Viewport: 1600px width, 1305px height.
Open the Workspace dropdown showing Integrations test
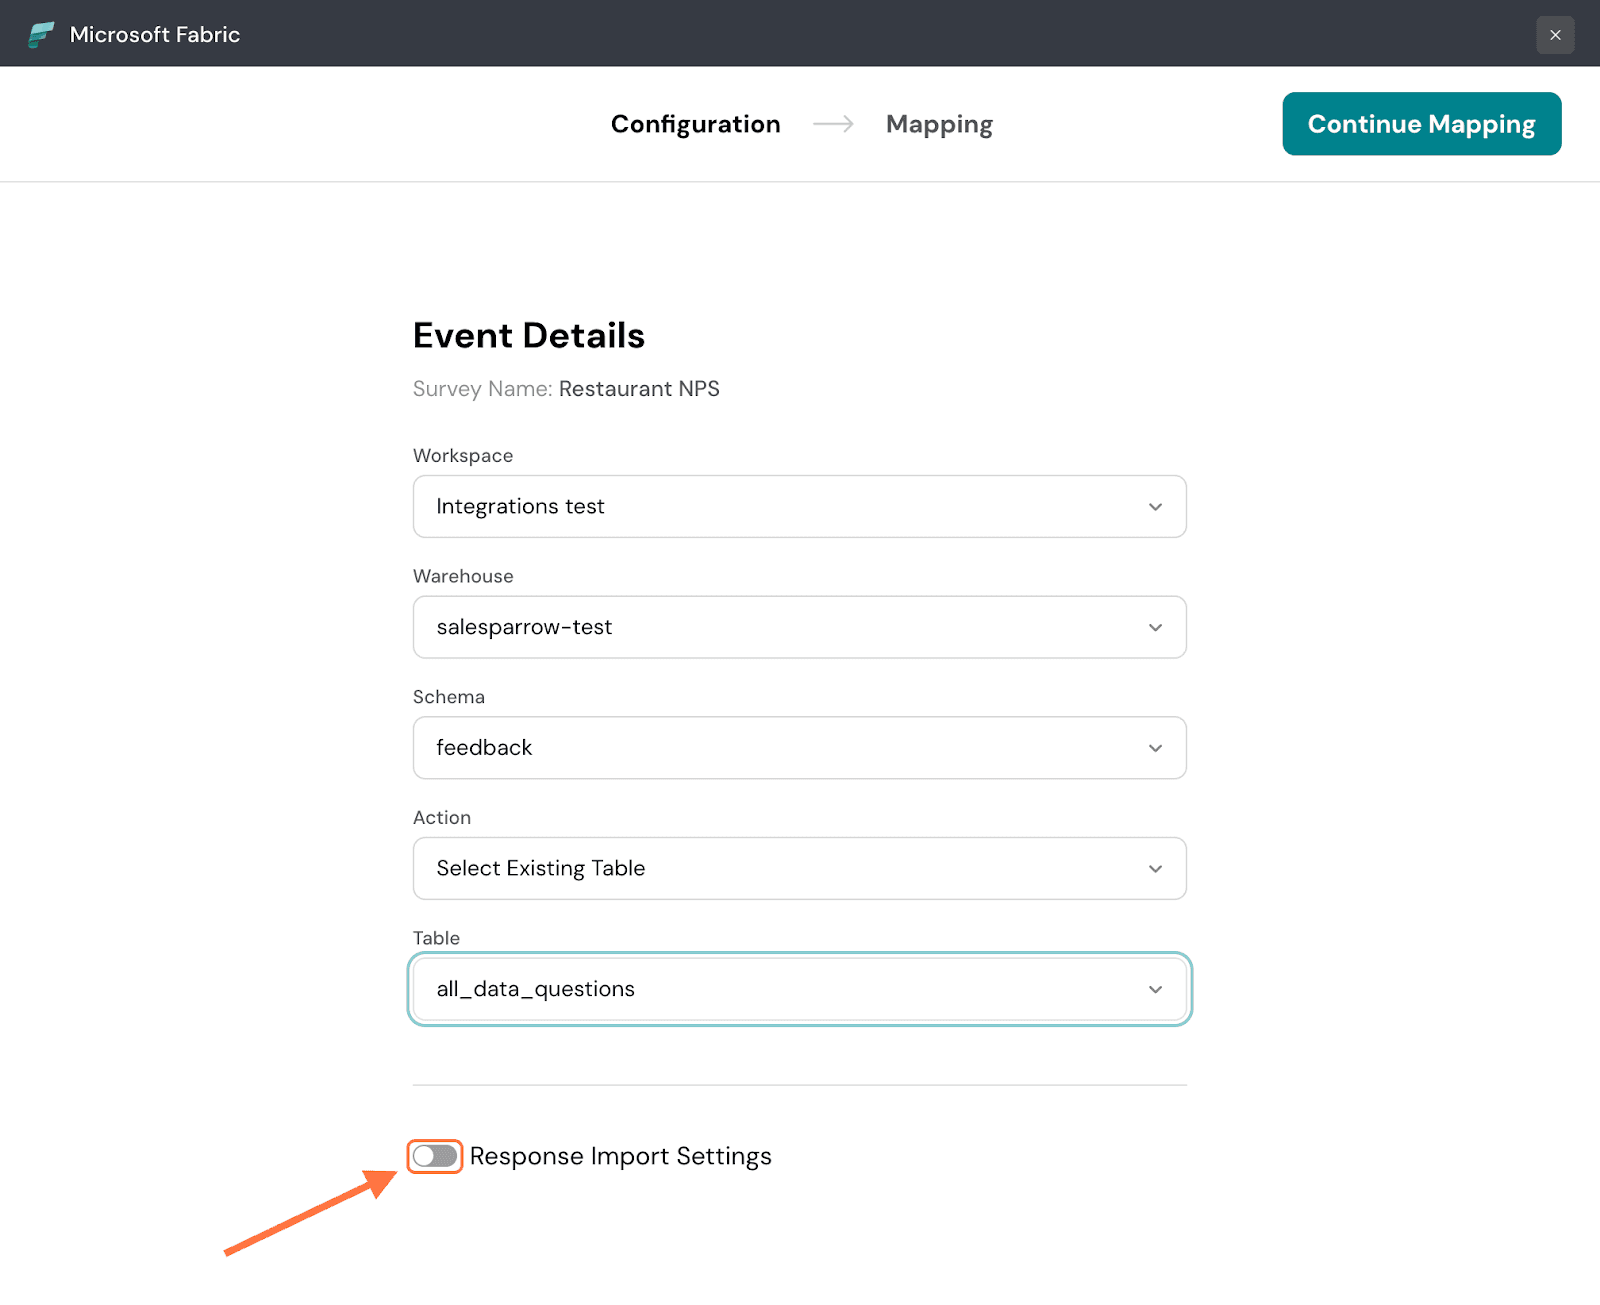point(780,507)
